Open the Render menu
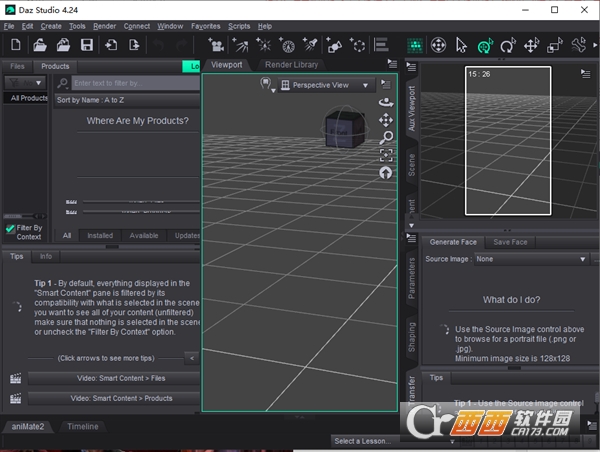The height and width of the screenshot is (452, 600). (104, 26)
